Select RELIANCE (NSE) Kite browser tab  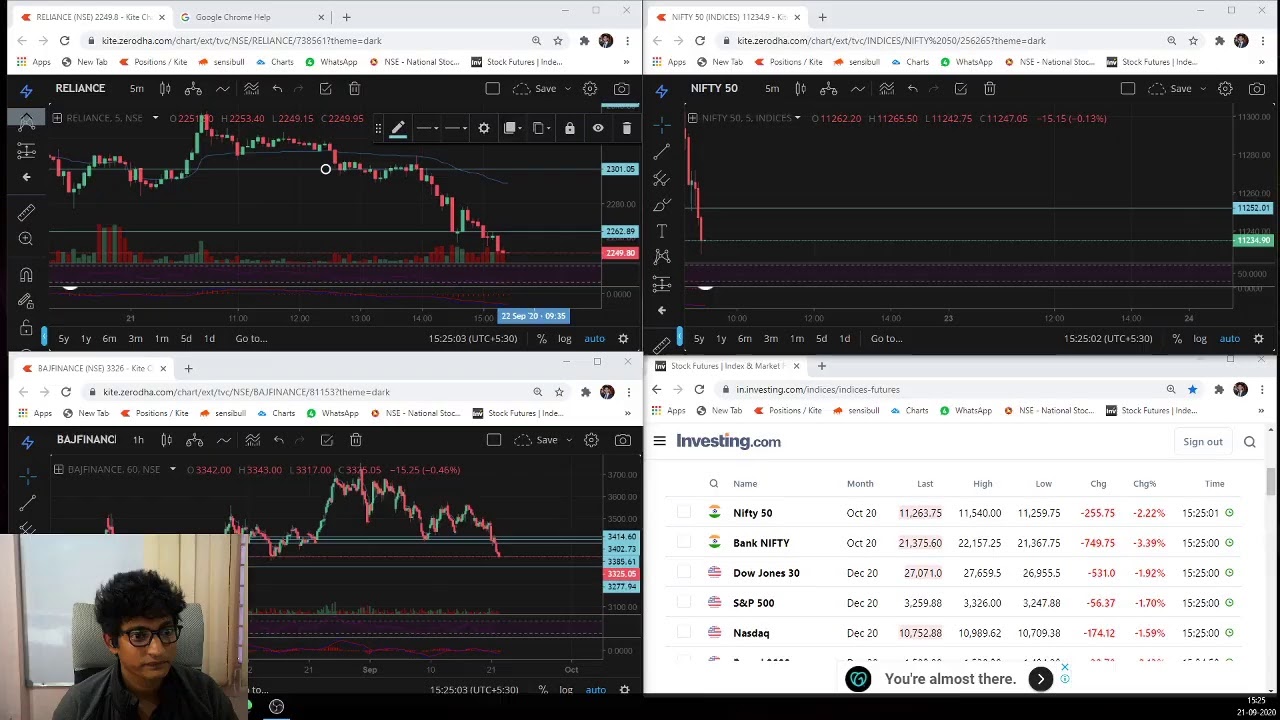click(x=92, y=17)
